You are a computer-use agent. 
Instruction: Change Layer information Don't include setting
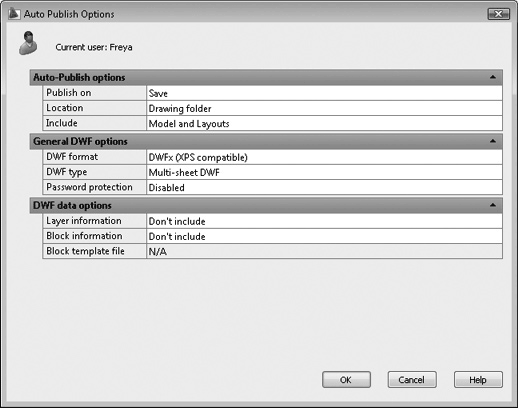pos(324,221)
